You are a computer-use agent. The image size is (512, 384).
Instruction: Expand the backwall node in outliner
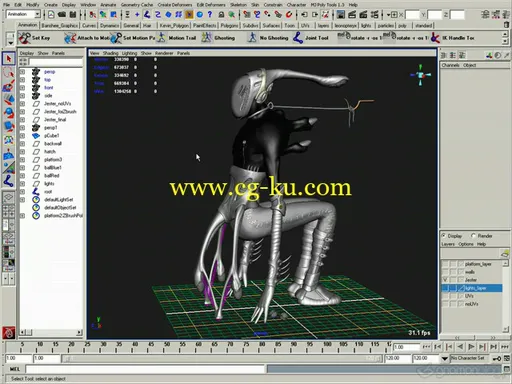click(22, 144)
